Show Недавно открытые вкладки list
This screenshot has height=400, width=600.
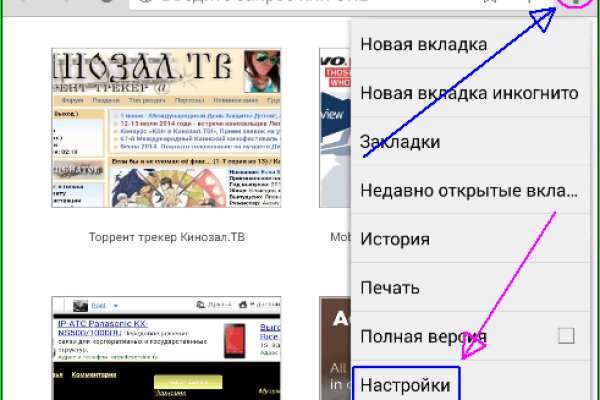[468, 191]
